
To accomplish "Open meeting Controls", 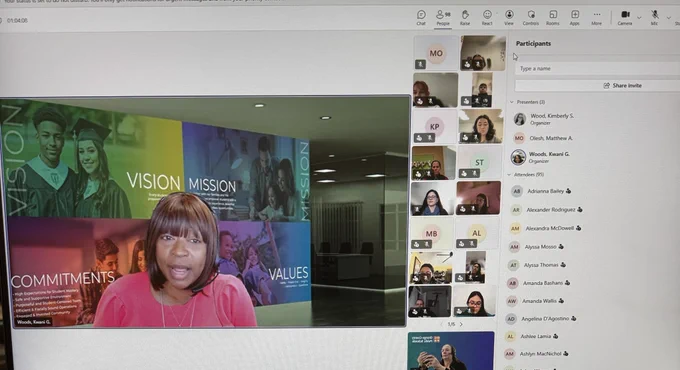I will click(531, 18).
